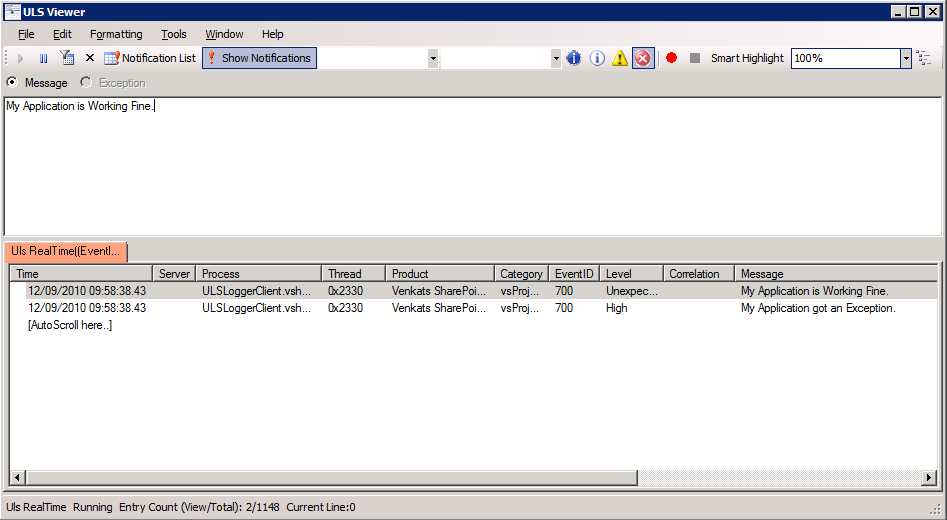Image resolution: width=947 pixels, height=520 pixels.
Task: Toggle Show Notifications button
Action: pyautogui.click(x=259, y=58)
